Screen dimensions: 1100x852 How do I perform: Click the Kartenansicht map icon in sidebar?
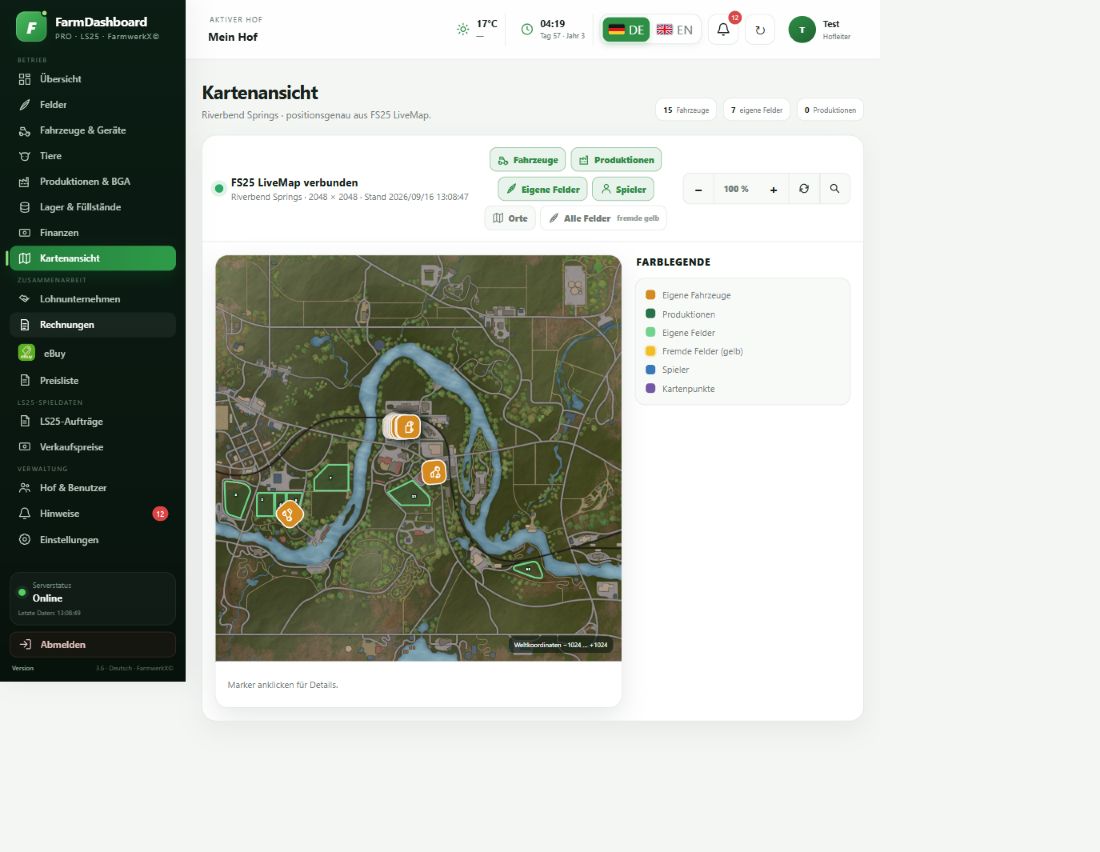[25, 258]
